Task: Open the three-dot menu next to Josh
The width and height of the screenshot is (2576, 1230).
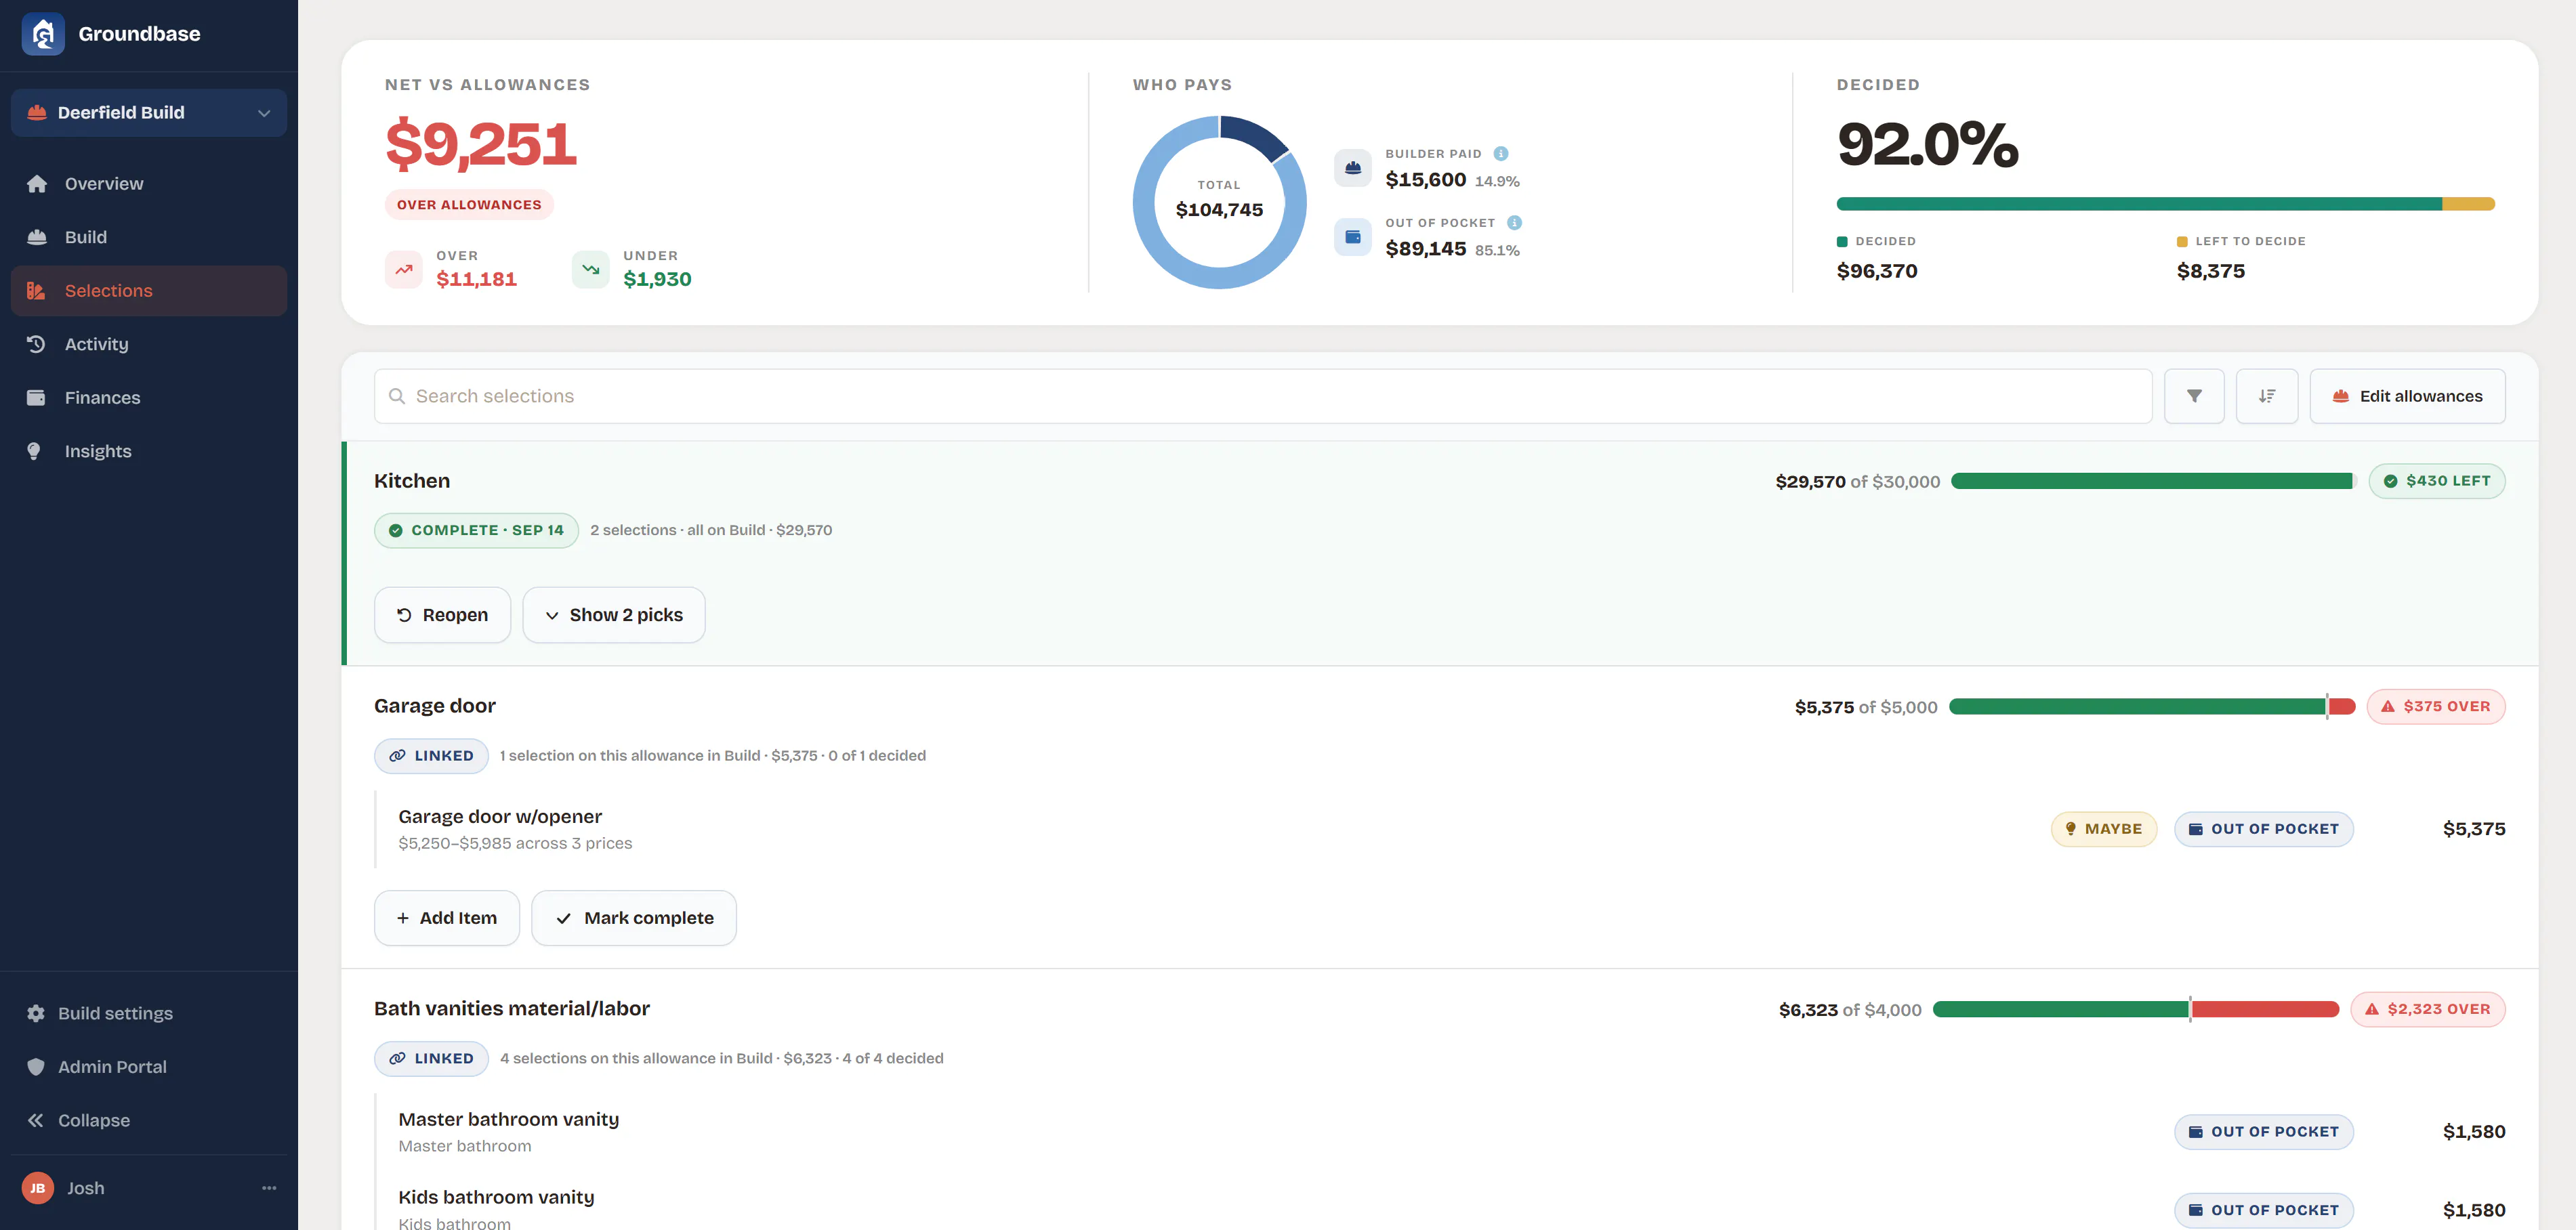Action: click(x=269, y=1188)
